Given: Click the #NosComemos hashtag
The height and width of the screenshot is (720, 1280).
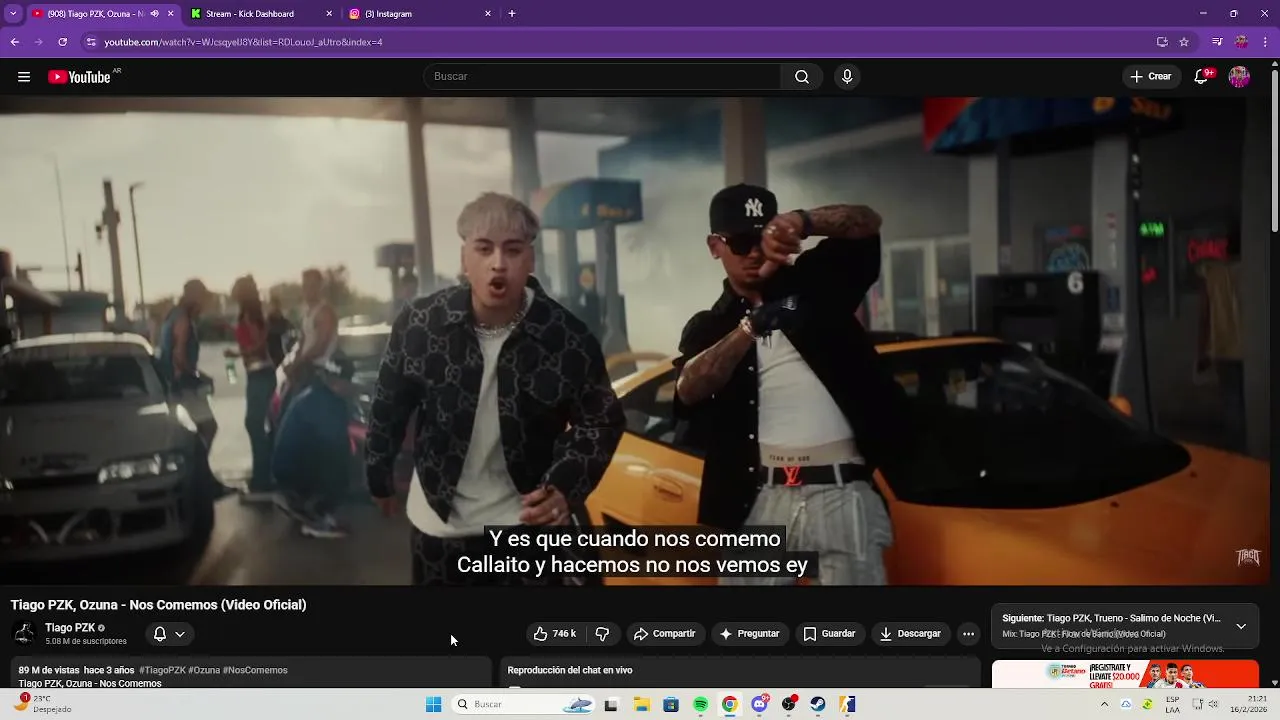Looking at the screenshot, I should coord(255,670).
